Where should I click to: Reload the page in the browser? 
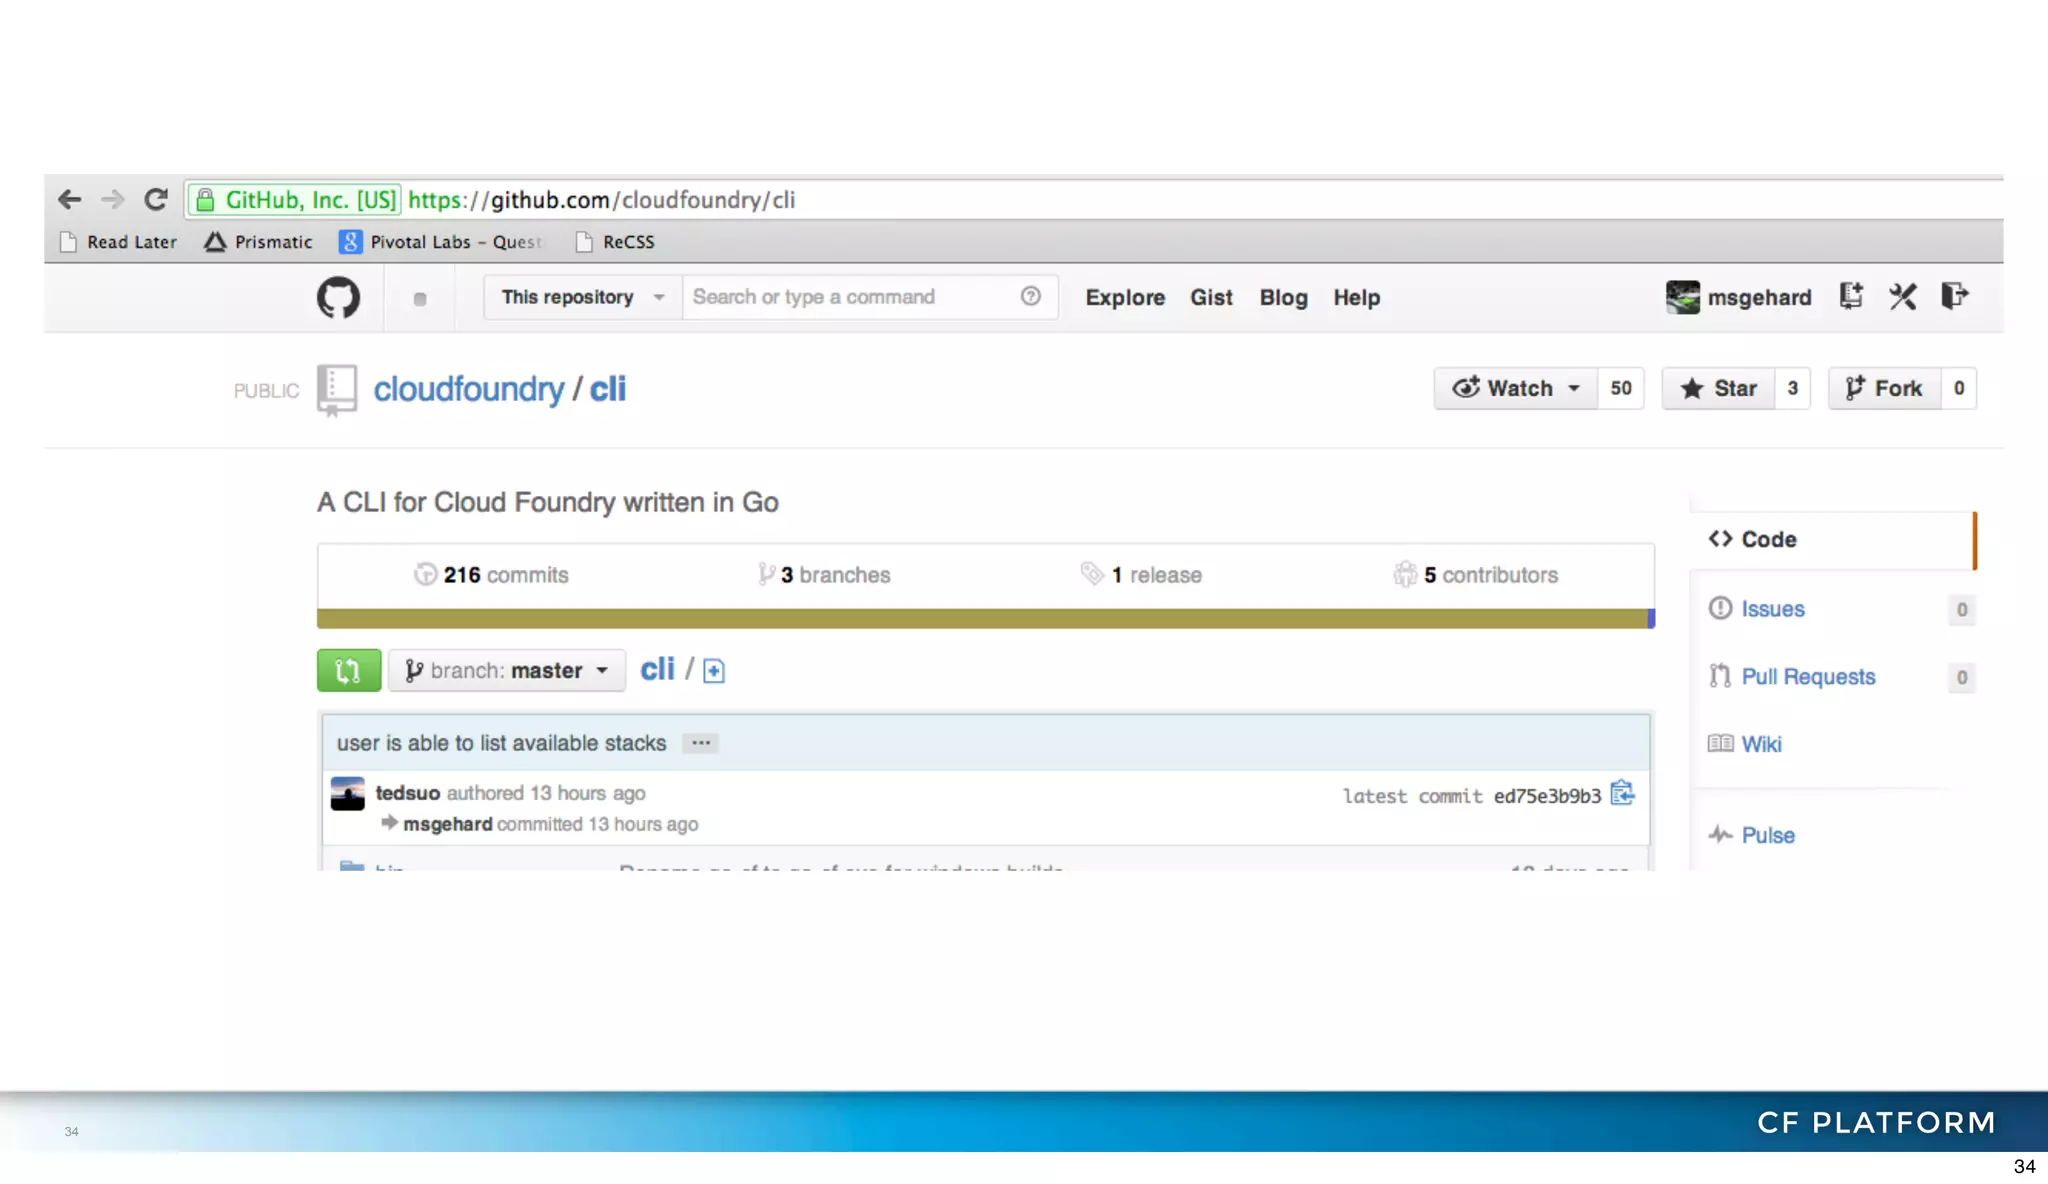click(x=155, y=199)
